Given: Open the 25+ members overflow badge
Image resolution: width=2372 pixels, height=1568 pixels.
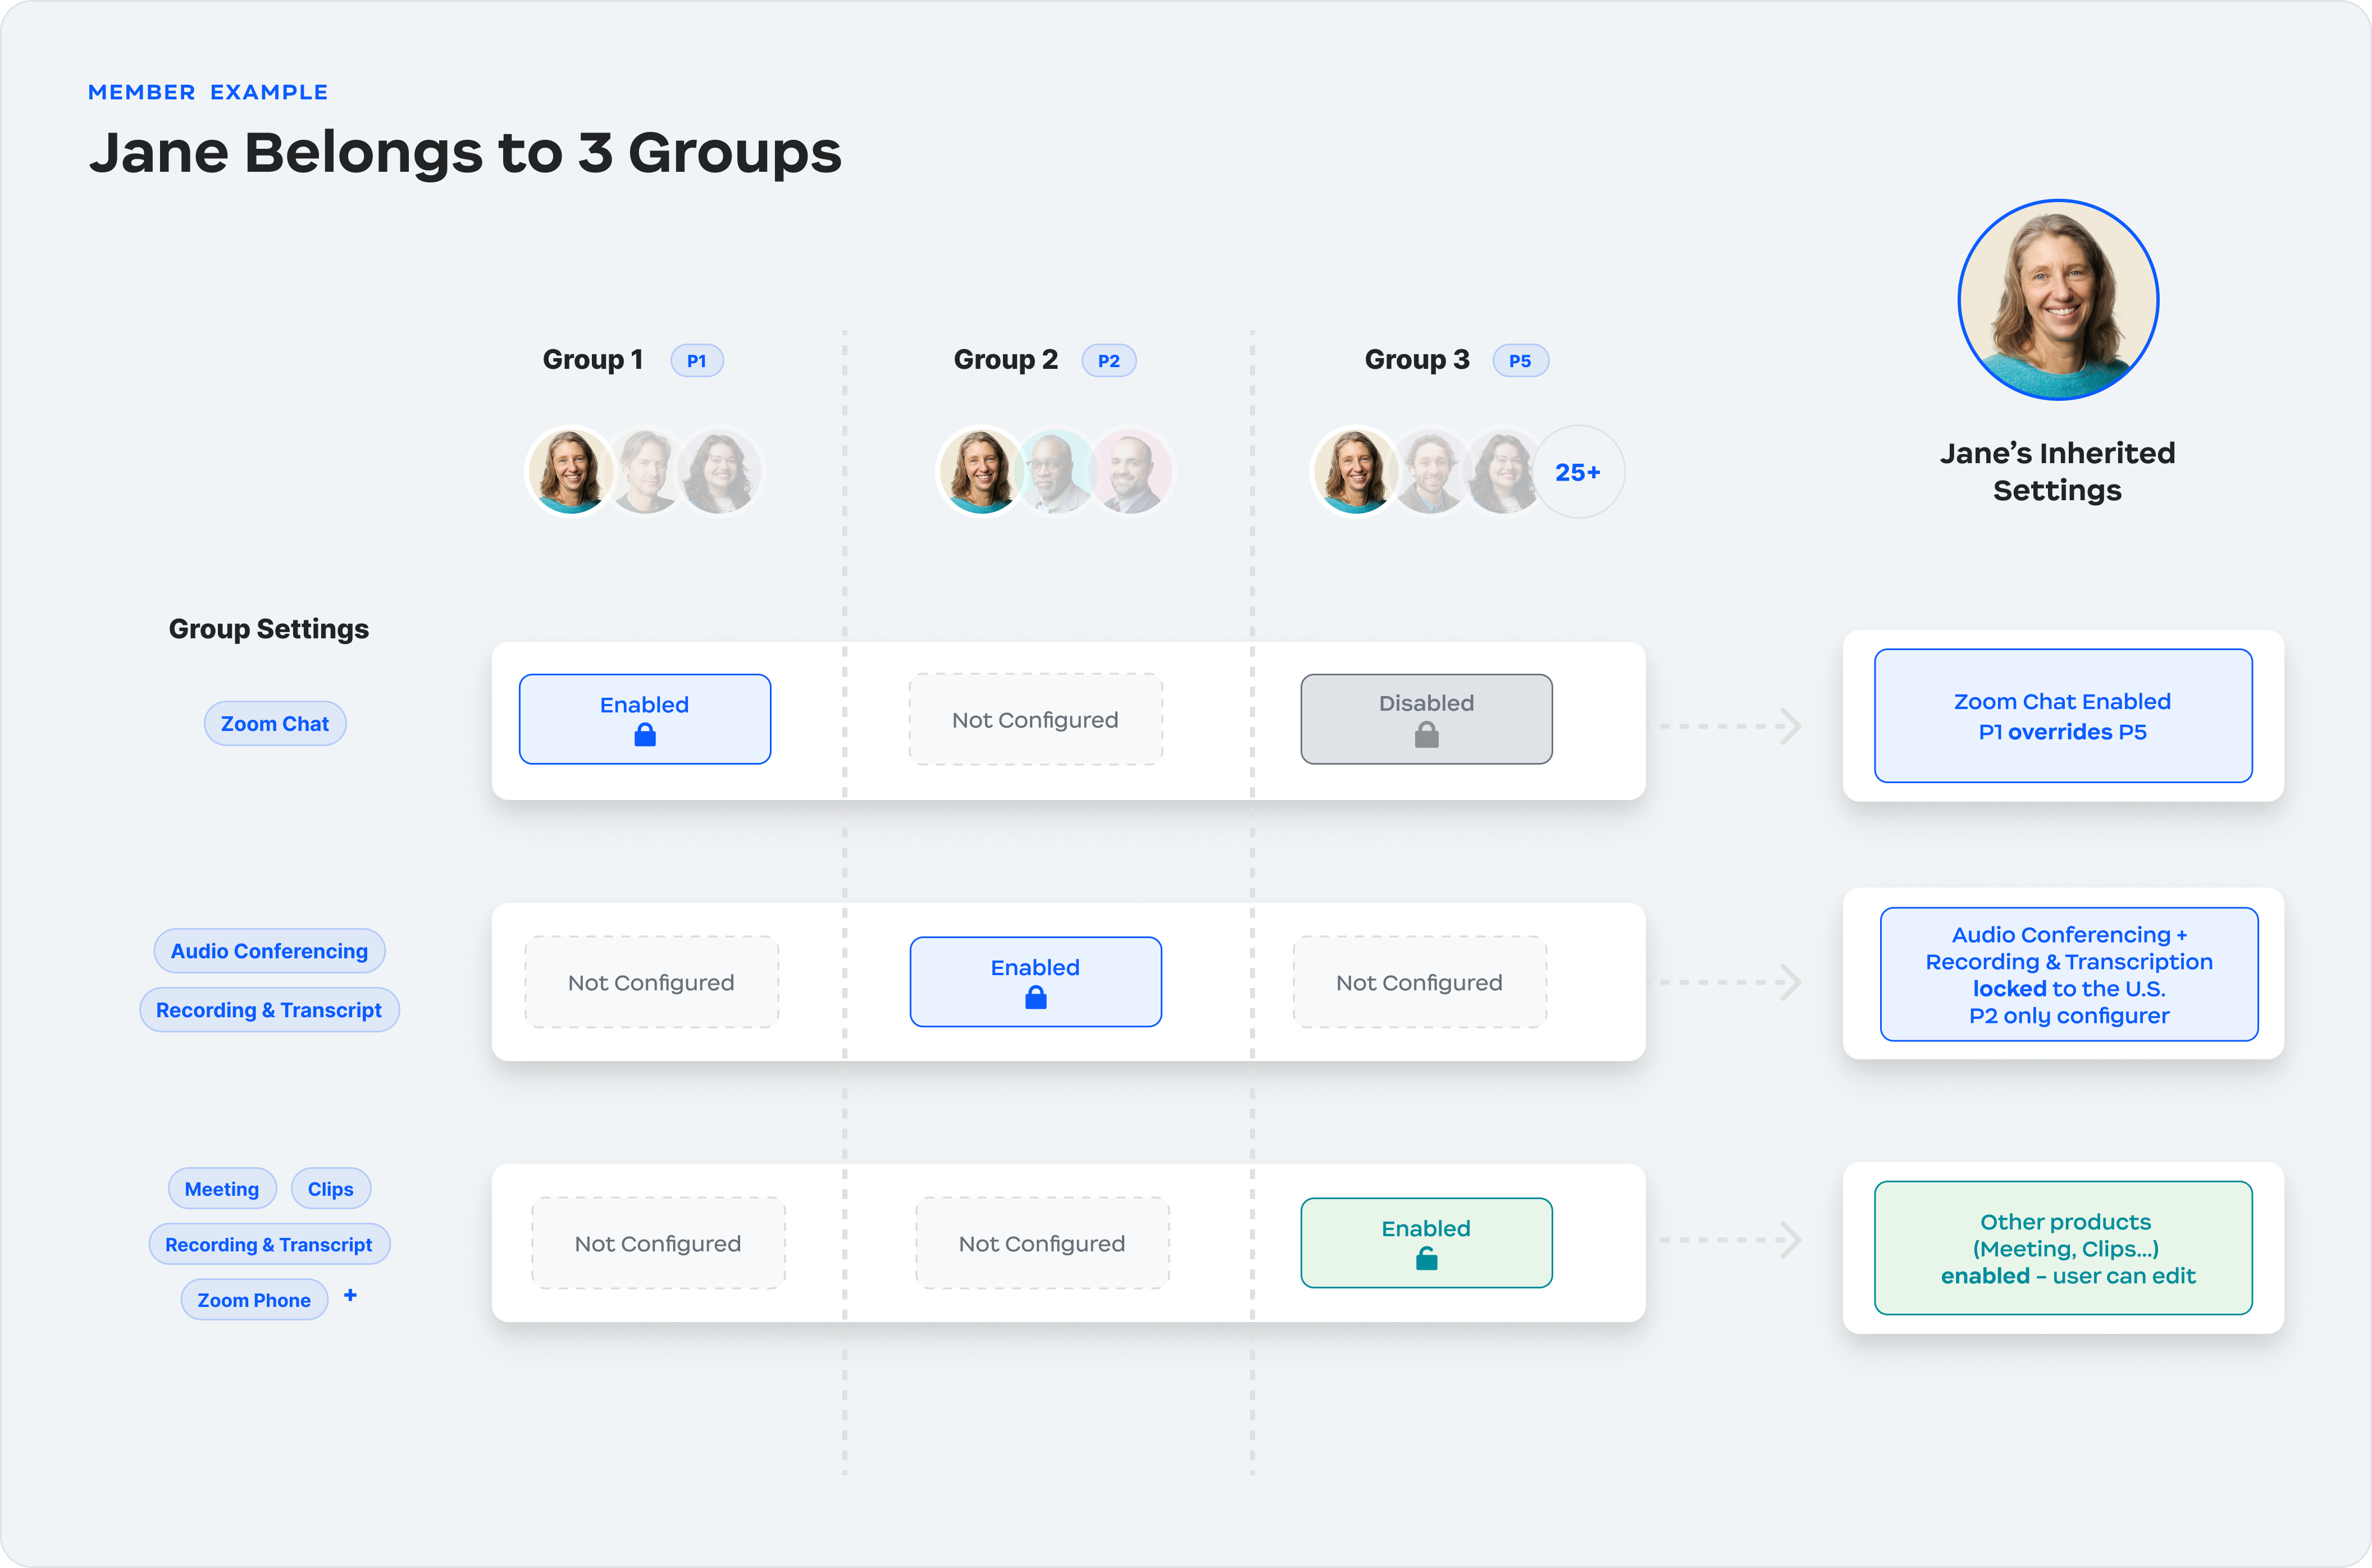Looking at the screenshot, I should point(1578,472).
